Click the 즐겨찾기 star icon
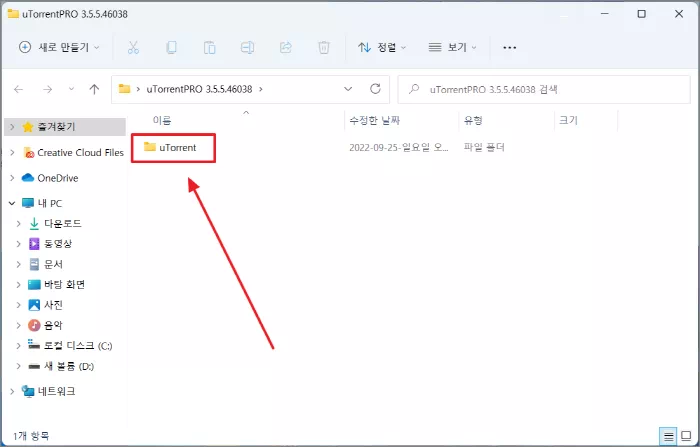Viewport: 700px width, 447px height. point(28,127)
